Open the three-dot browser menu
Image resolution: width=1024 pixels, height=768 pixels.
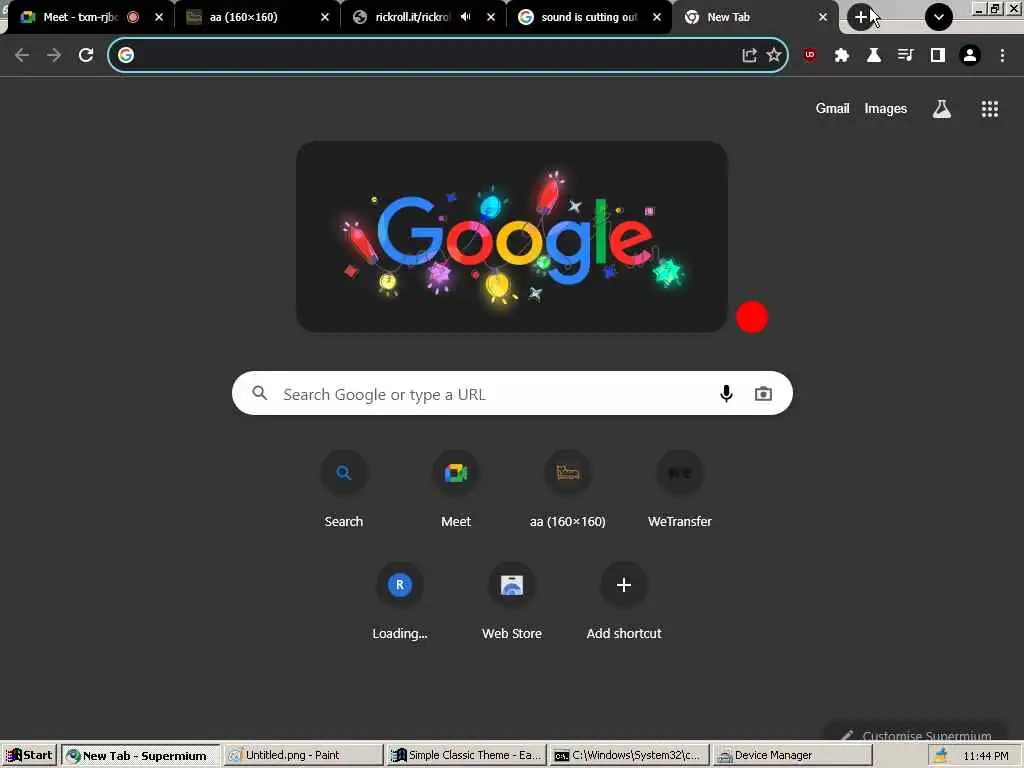point(1002,56)
